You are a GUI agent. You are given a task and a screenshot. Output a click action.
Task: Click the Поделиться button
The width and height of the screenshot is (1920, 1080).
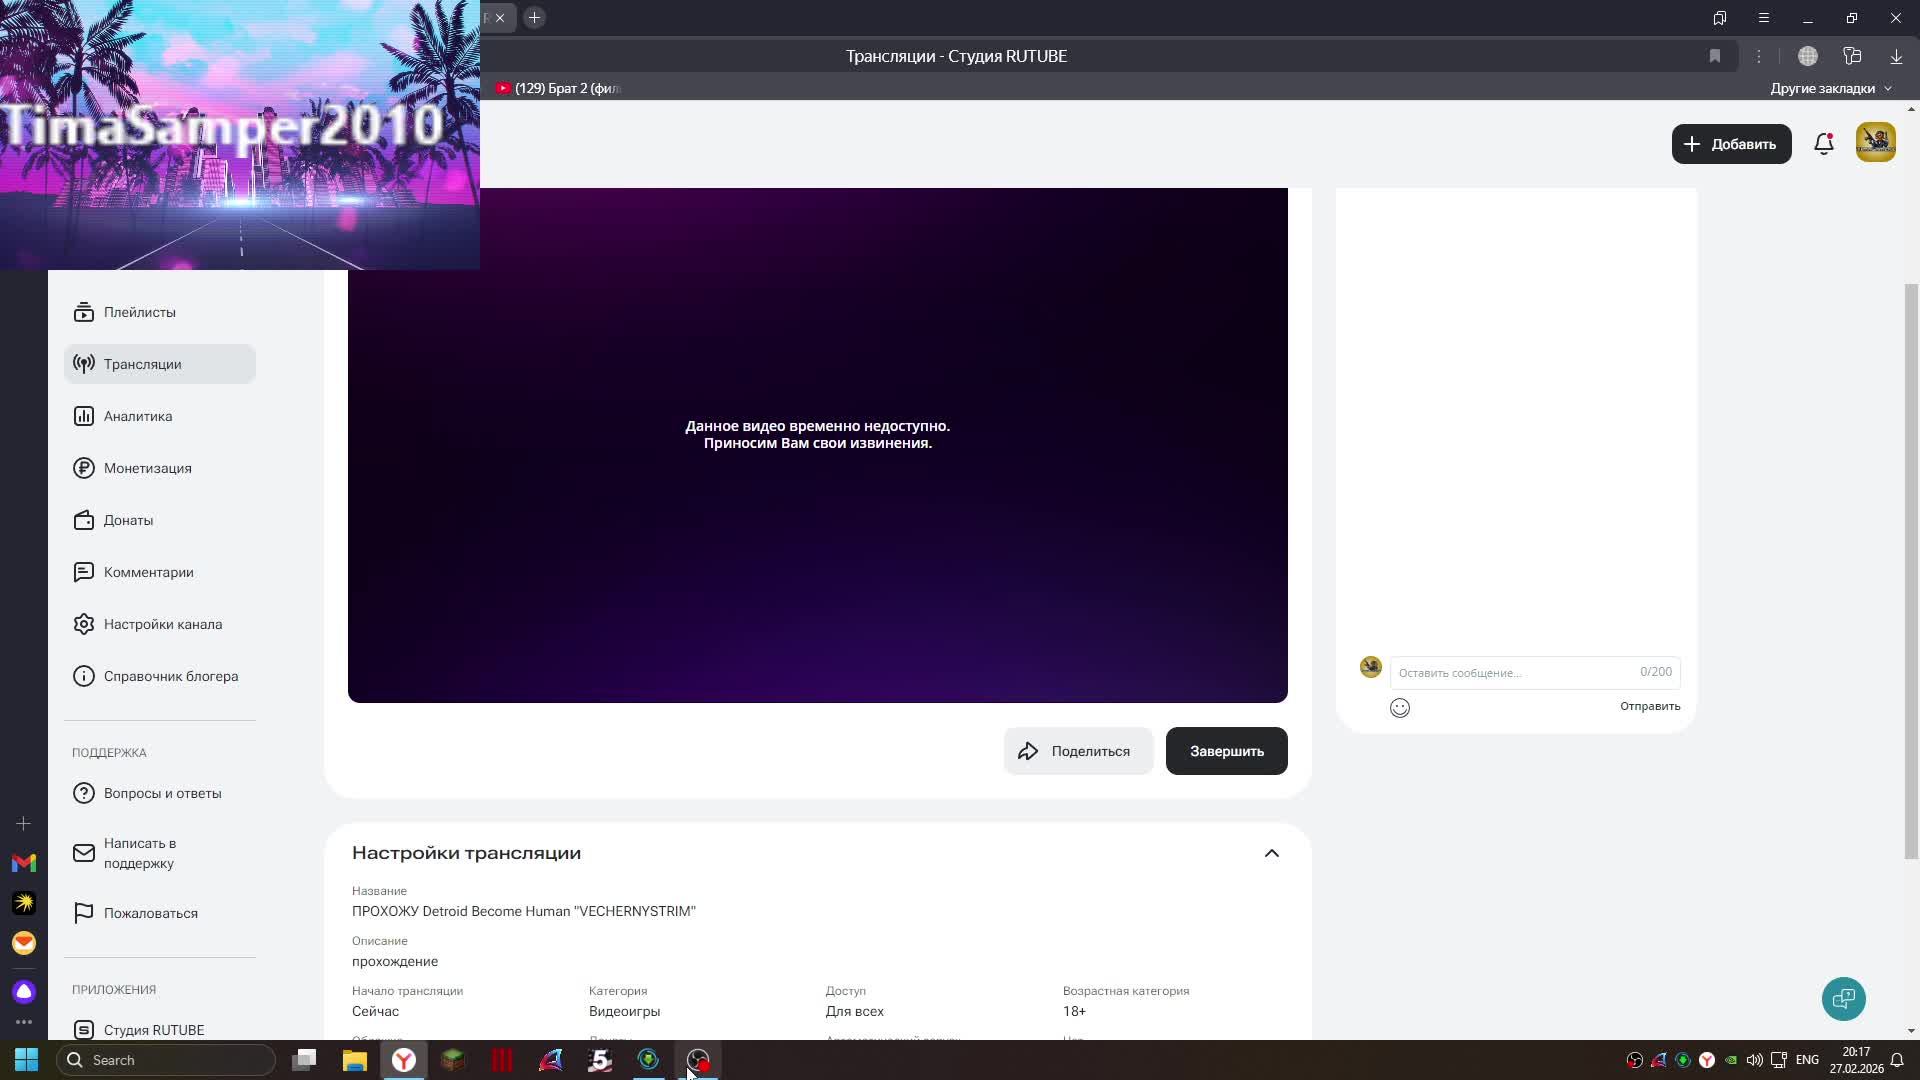pyautogui.click(x=1077, y=751)
